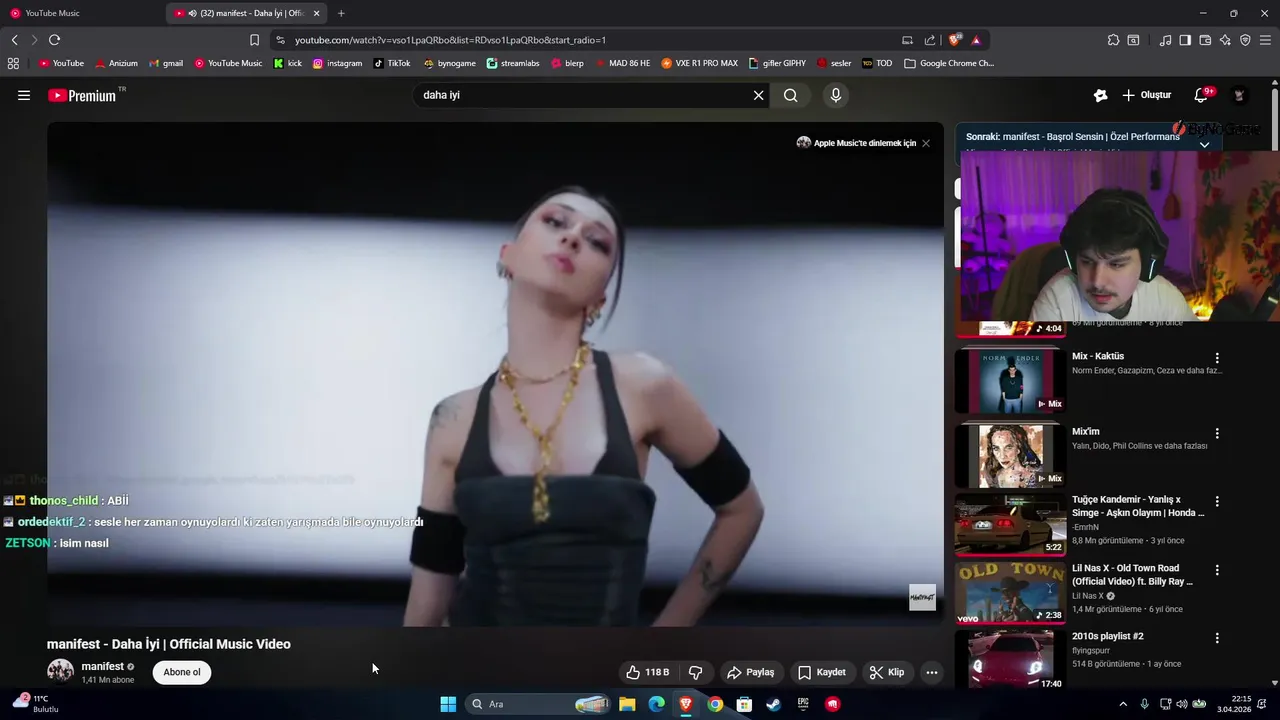Open the media control music note icon

tap(1165, 40)
